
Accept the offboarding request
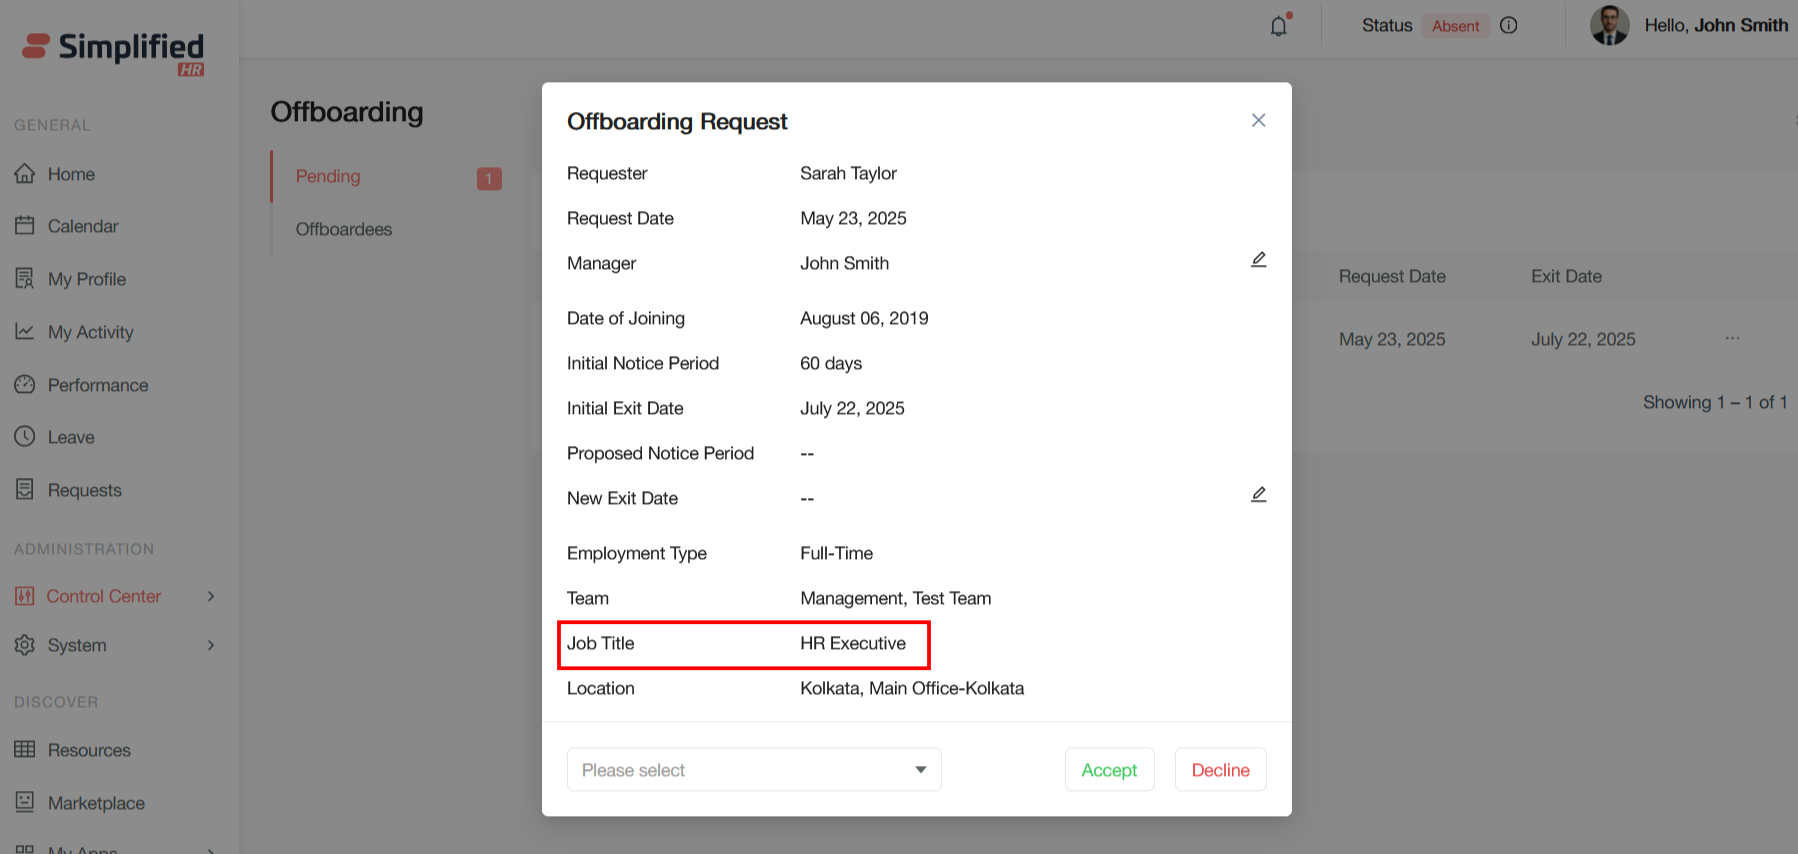[1109, 770]
